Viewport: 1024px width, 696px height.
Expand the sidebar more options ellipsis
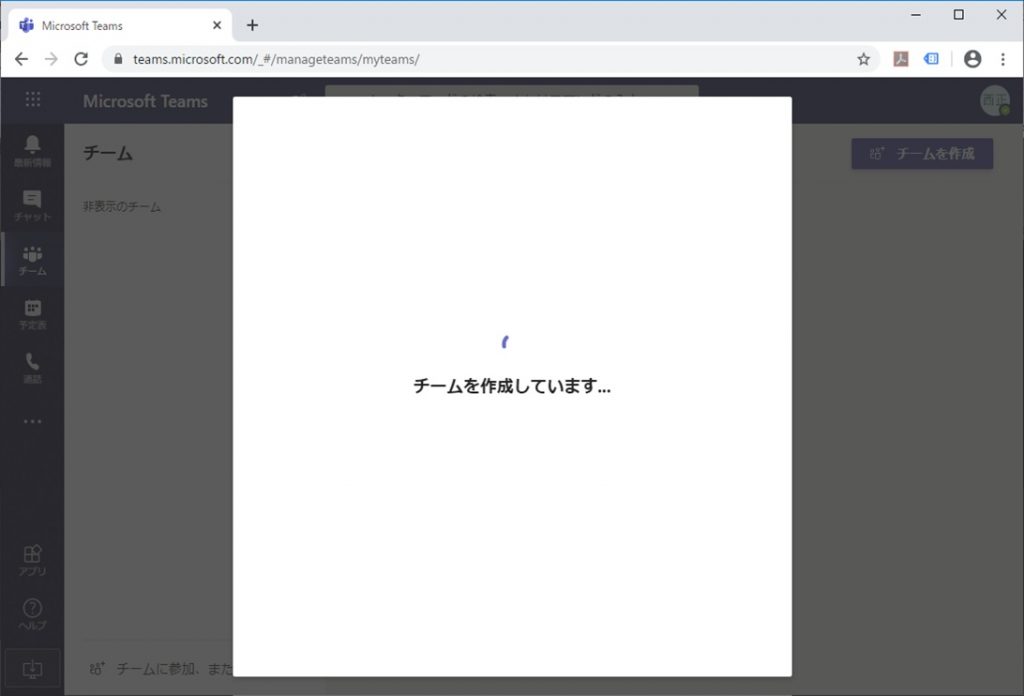tap(32, 421)
